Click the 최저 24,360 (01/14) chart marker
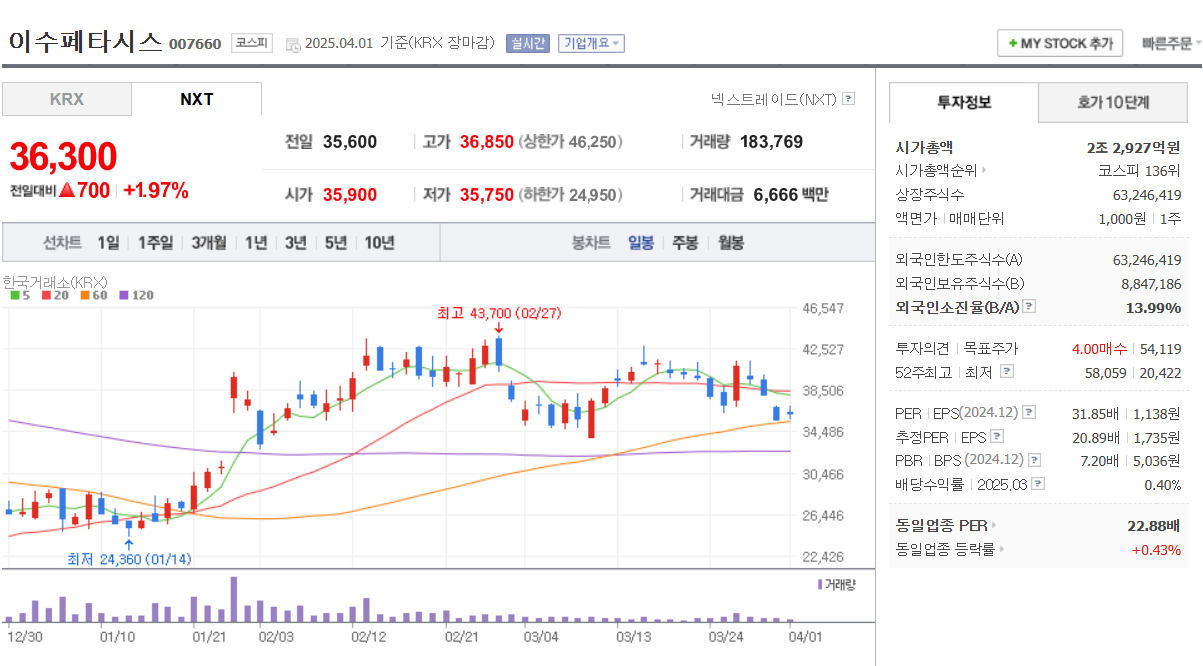 click(x=129, y=559)
